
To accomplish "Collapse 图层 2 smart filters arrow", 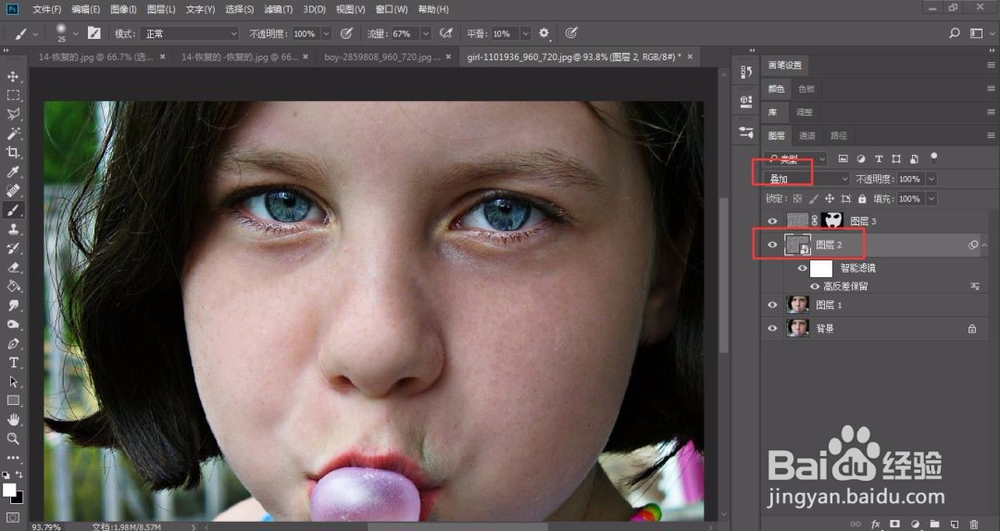I will click(x=985, y=245).
